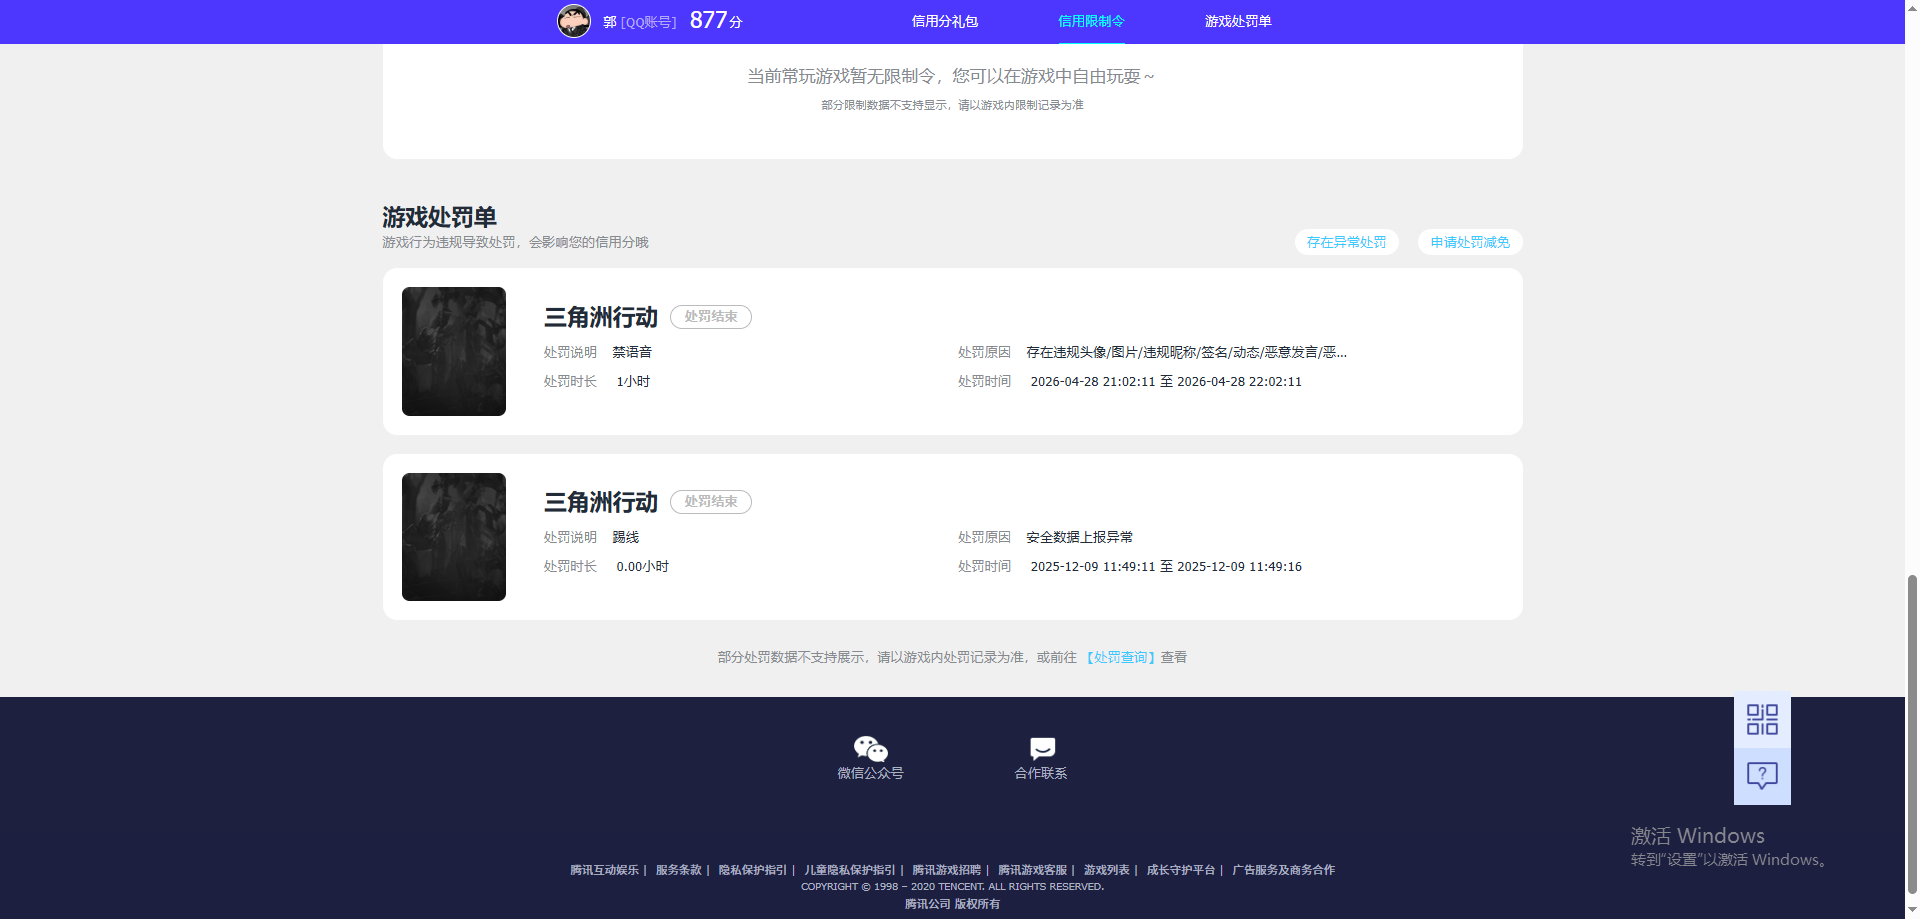Switch to the 信用限制令 tab
Viewport: 1920px width, 919px height.
click(1091, 21)
